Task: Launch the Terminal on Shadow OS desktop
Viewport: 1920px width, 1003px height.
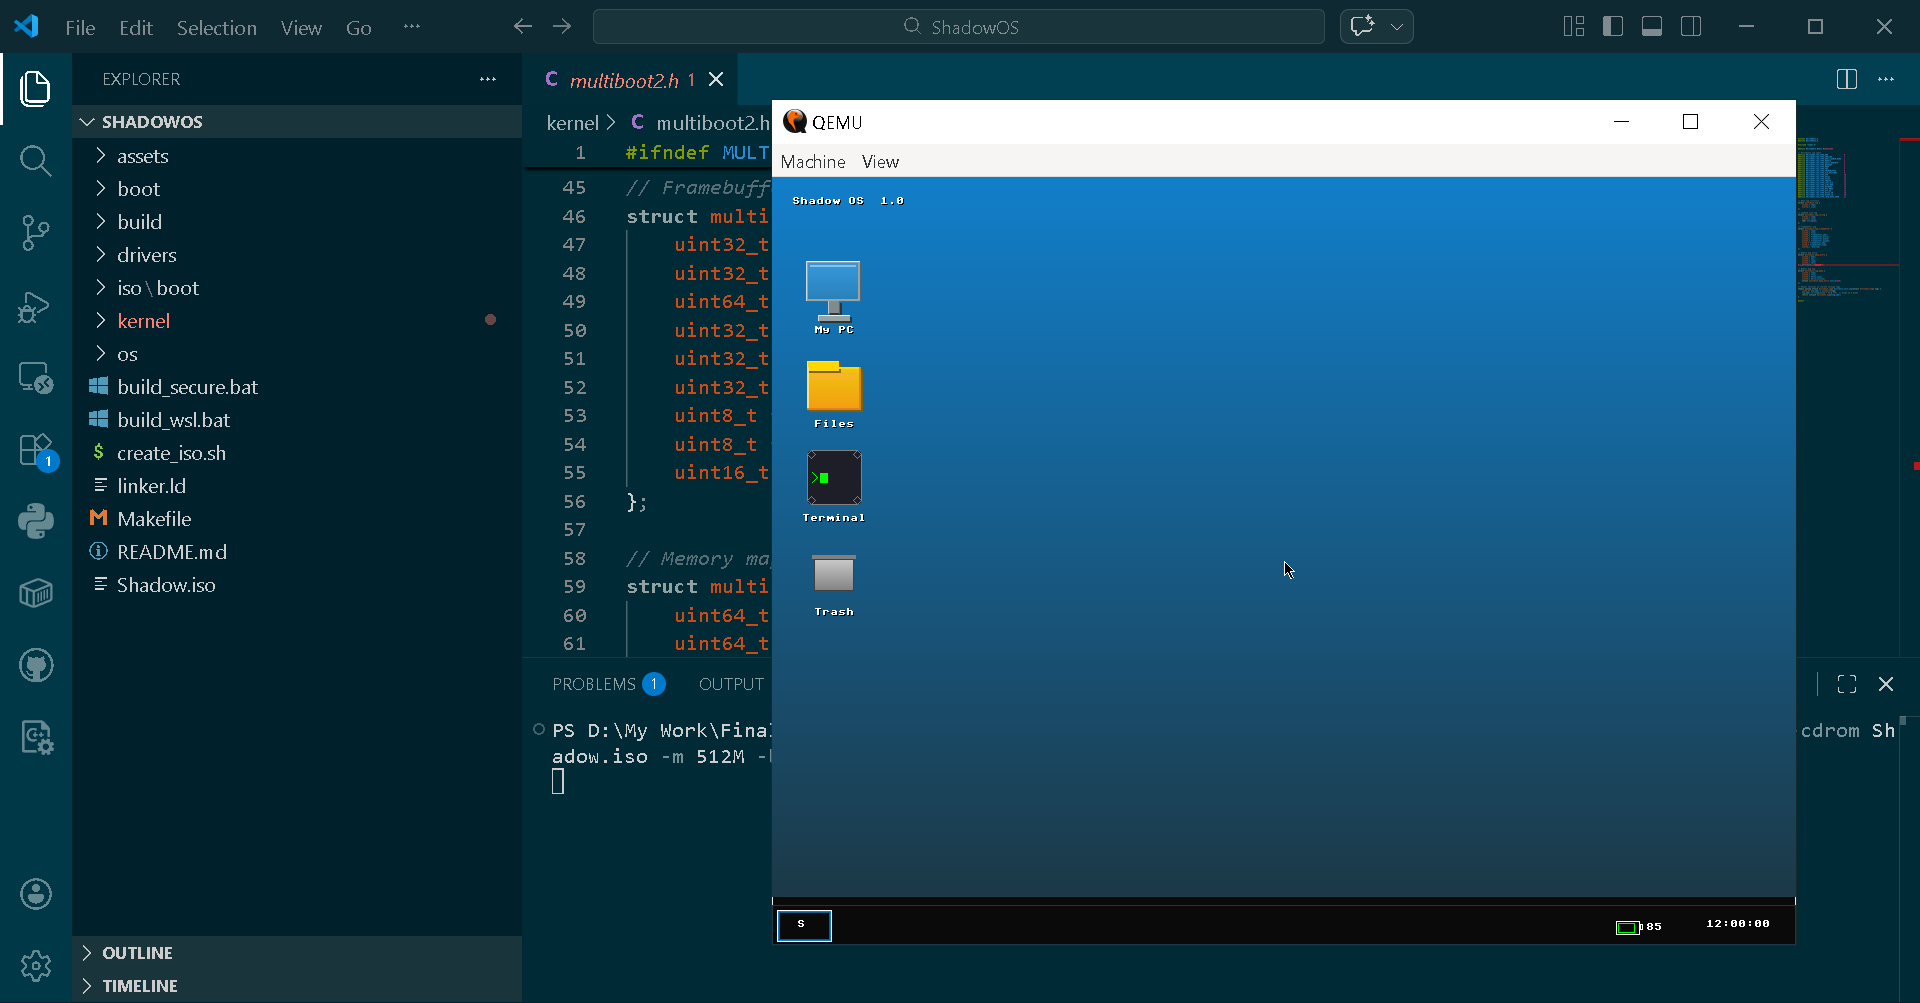Action: 833,480
